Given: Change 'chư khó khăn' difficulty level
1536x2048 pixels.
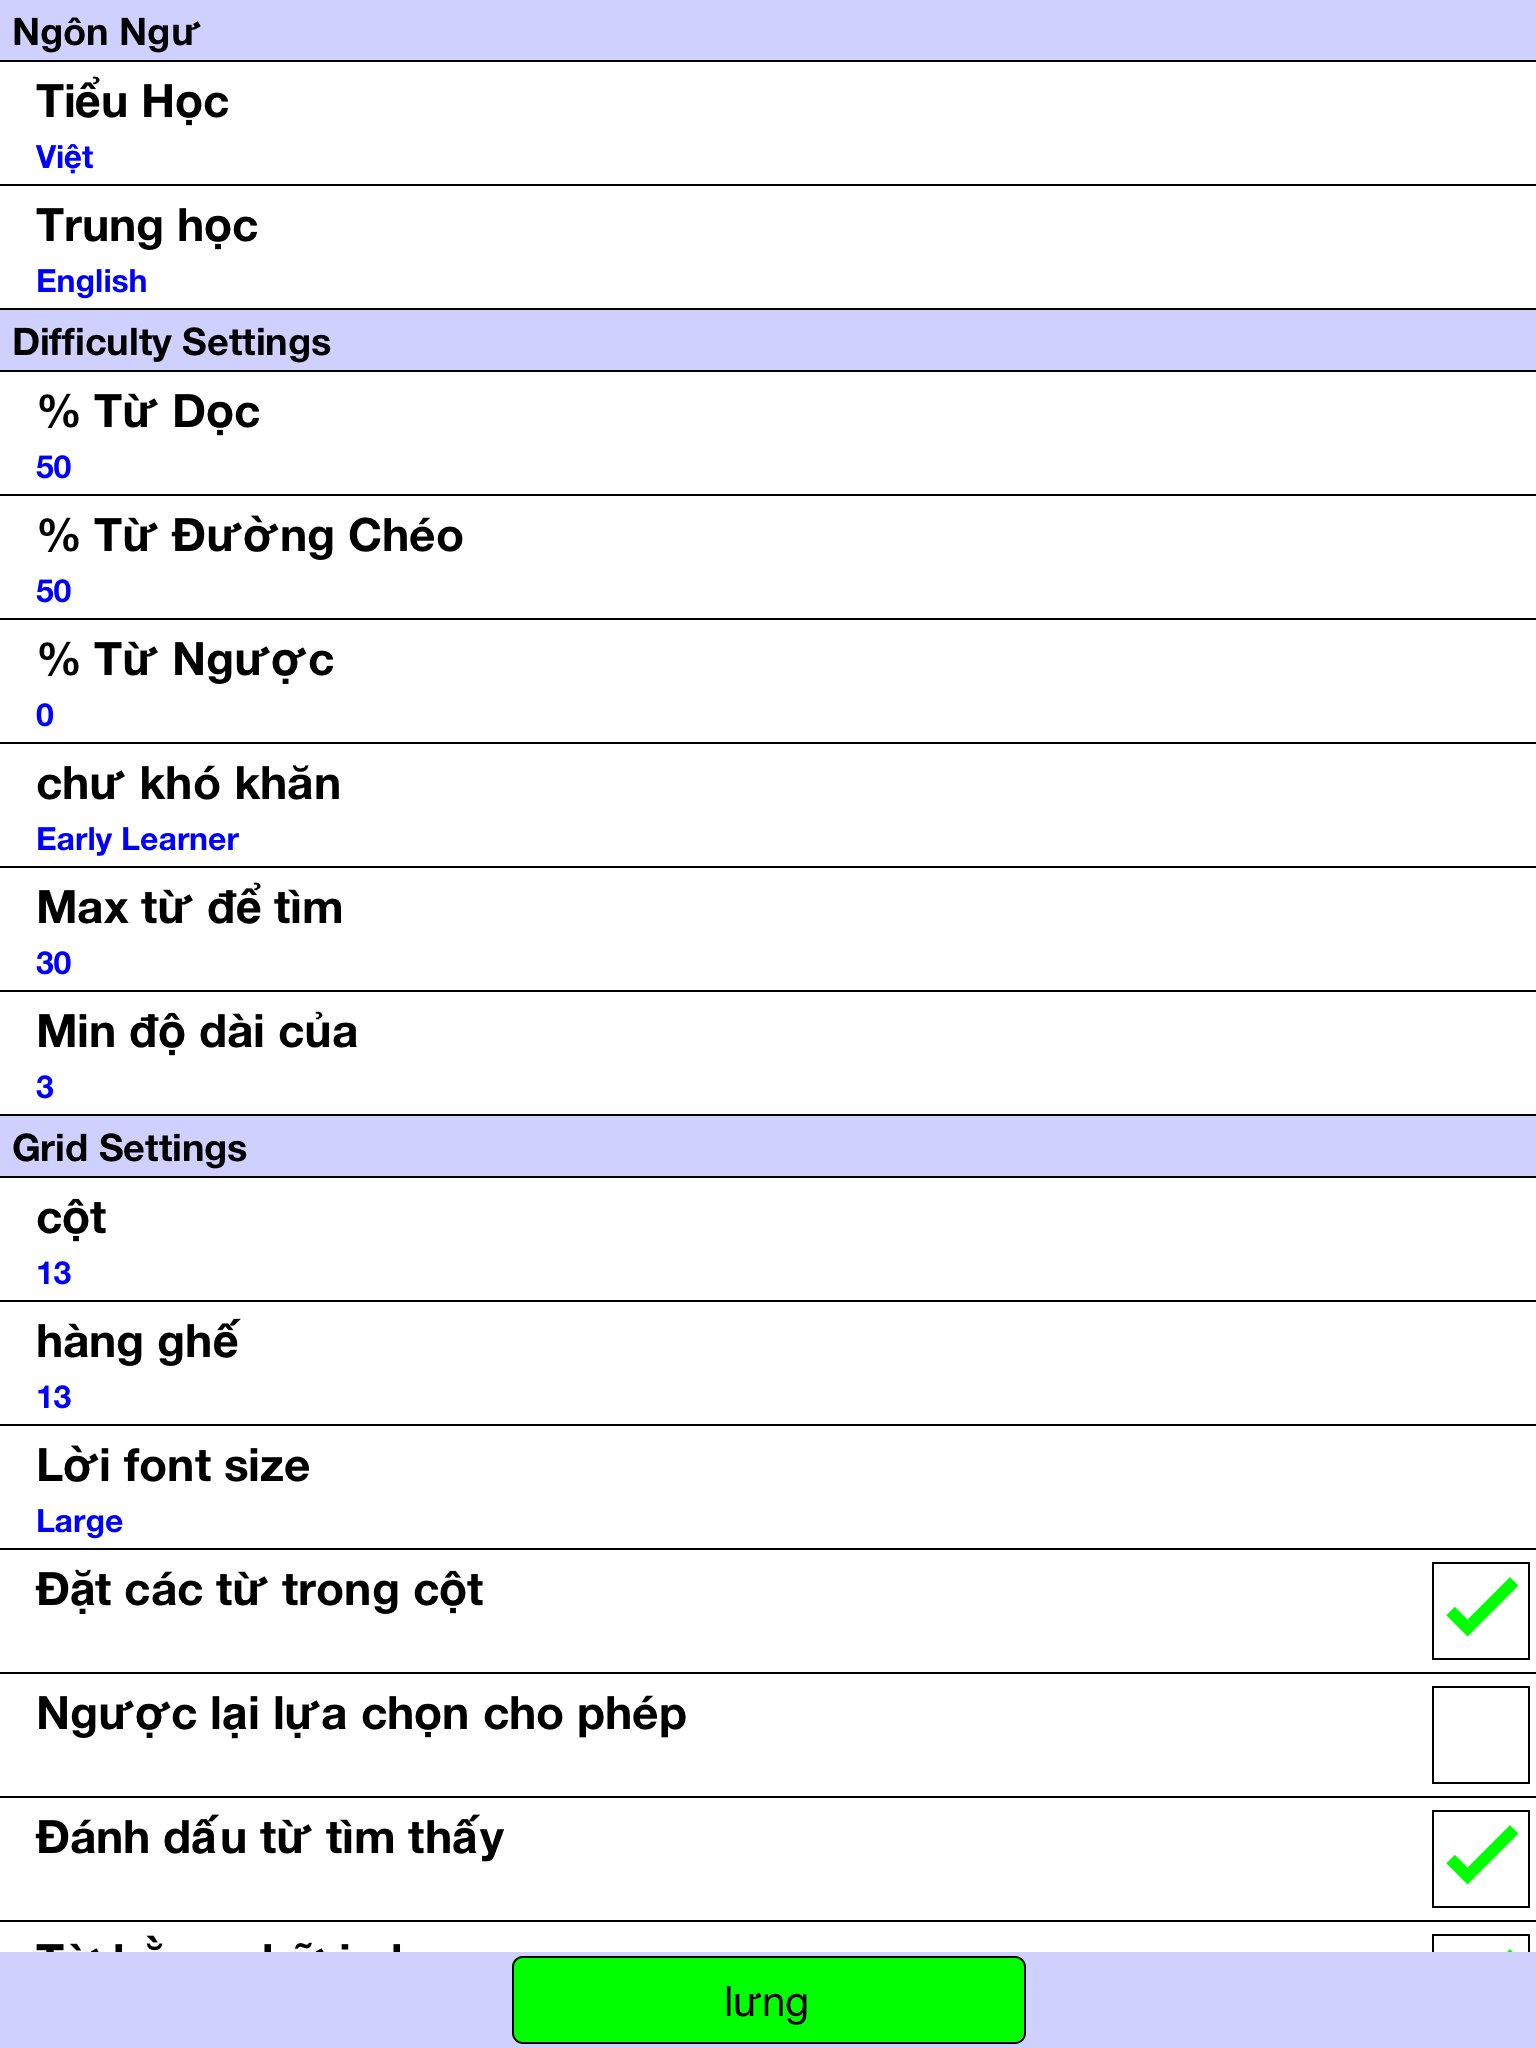Looking at the screenshot, I should coord(768,805).
